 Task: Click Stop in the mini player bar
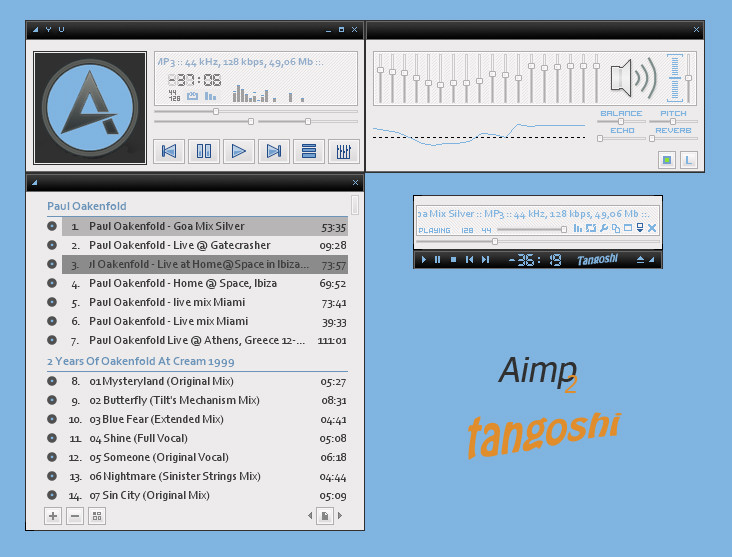(x=453, y=260)
